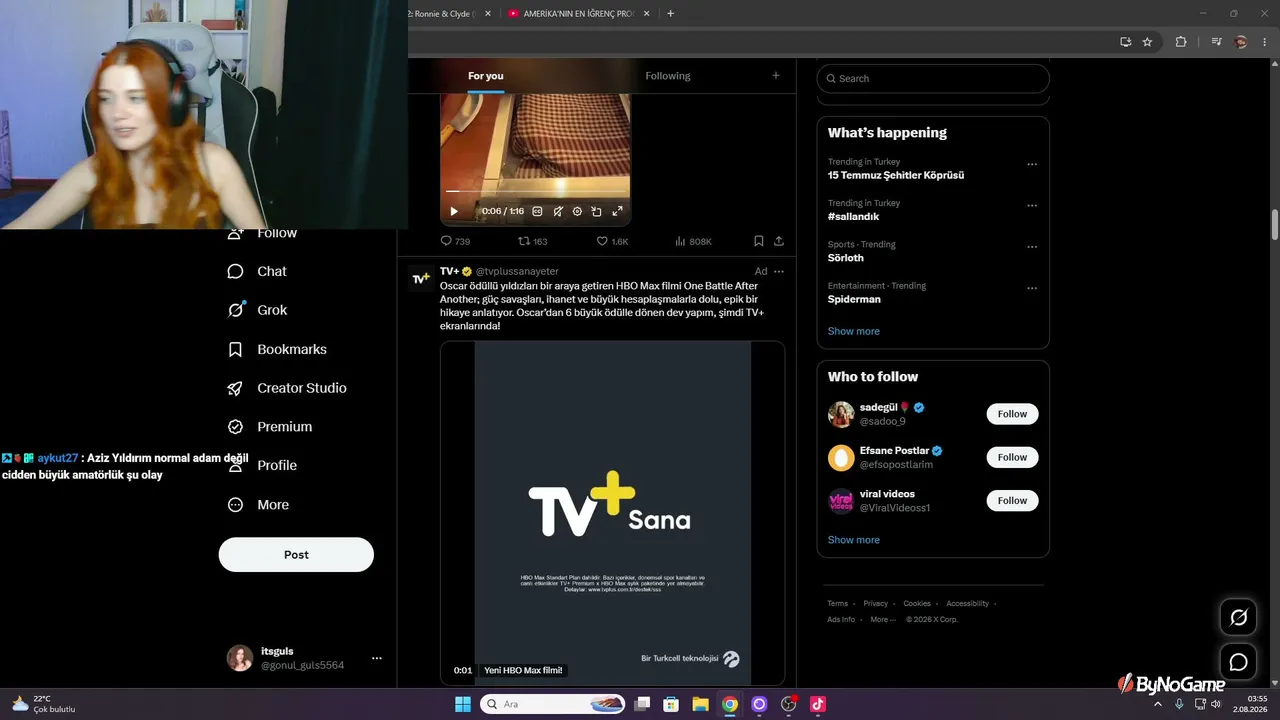Follow the Efsane Postlar account
The width and height of the screenshot is (1280, 720).
pyautogui.click(x=1012, y=457)
